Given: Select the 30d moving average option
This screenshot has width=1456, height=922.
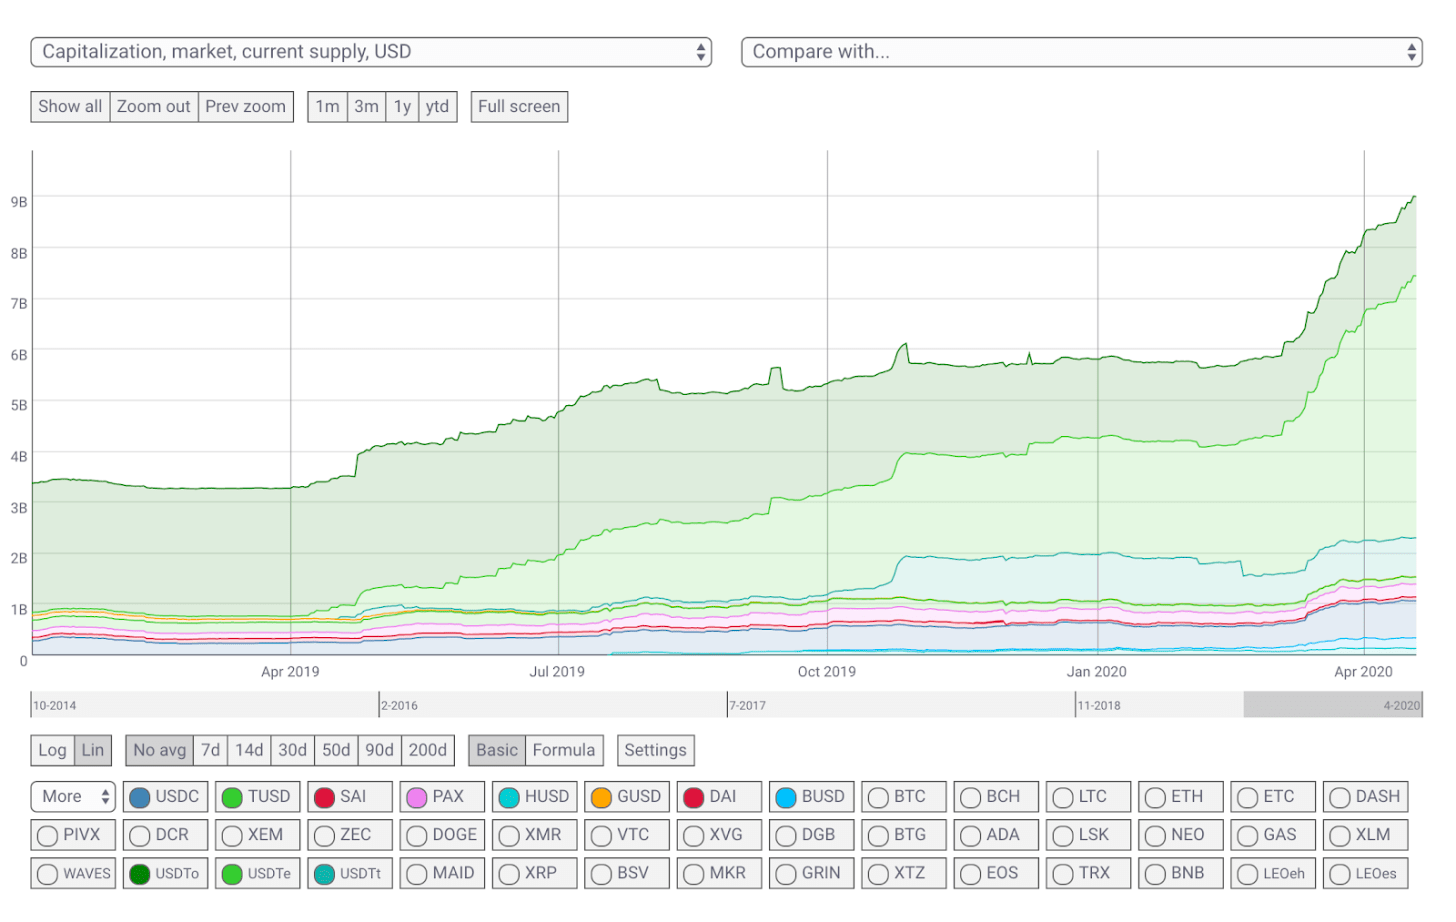Looking at the screenshot, I should click(x=292, y=751).
